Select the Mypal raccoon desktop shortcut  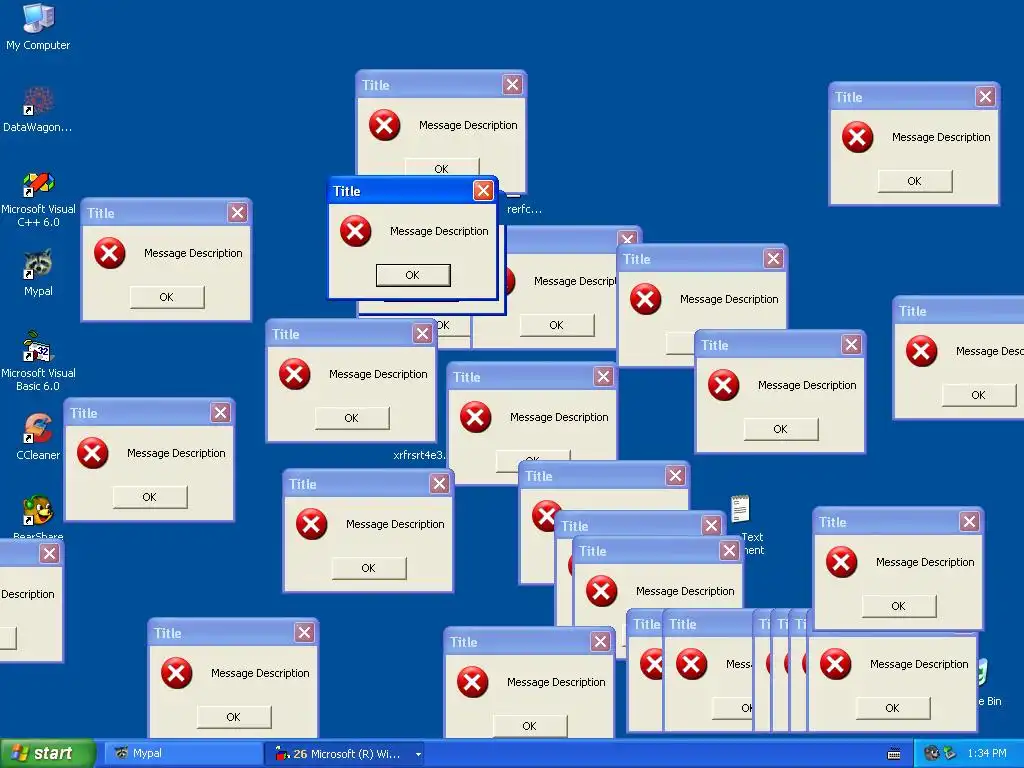coord(38,273)
